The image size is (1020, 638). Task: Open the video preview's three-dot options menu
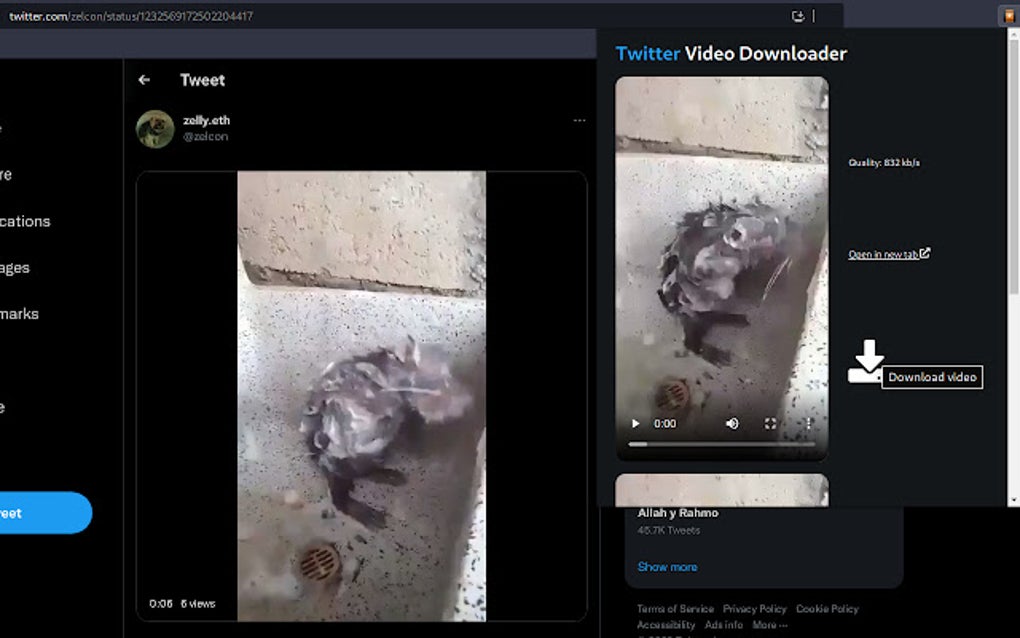807,423
